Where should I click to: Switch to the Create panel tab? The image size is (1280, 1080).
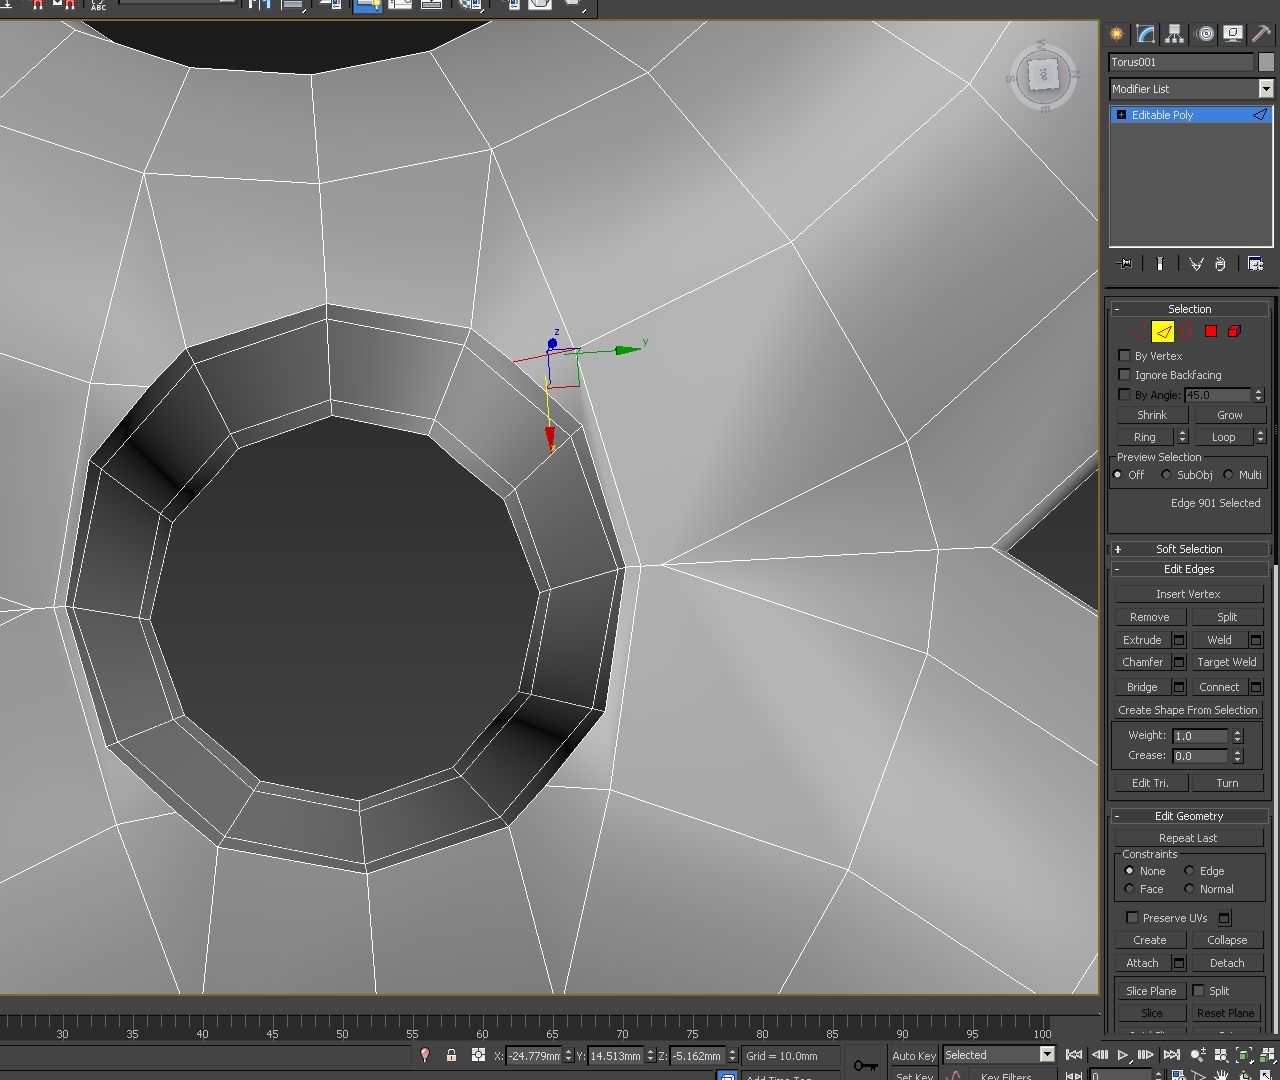pyautogui.click(x=1115, y=33)
